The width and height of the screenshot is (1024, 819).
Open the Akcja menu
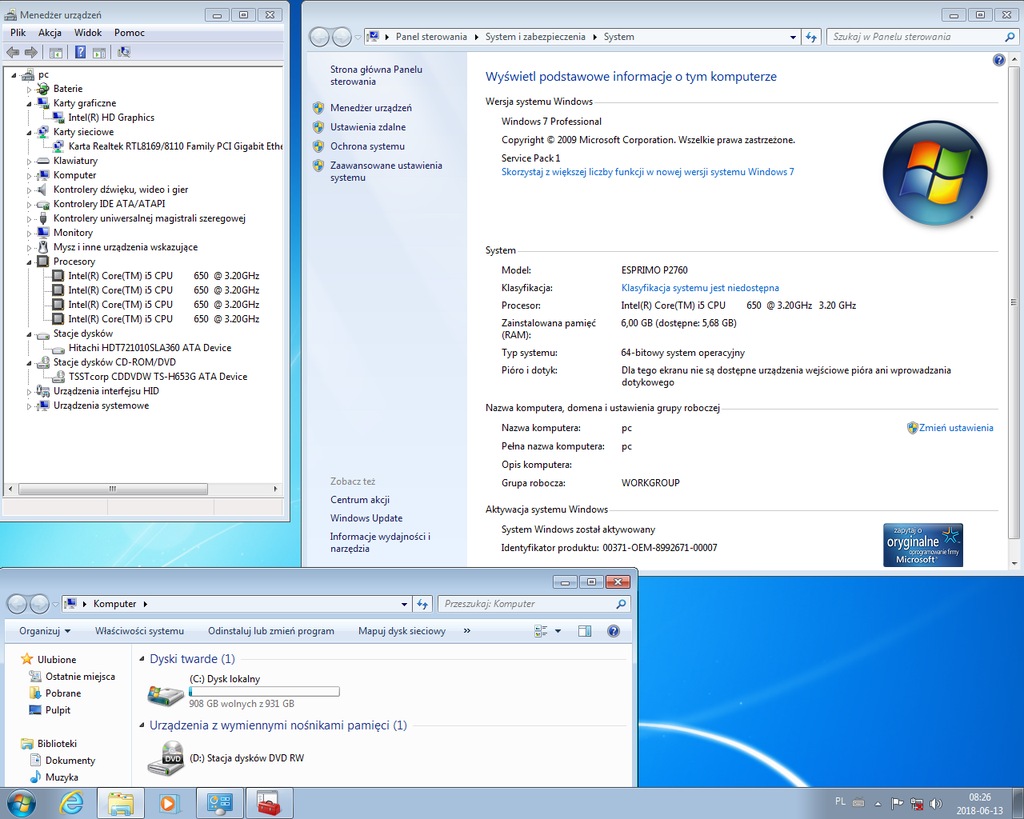tap(50, 33)
